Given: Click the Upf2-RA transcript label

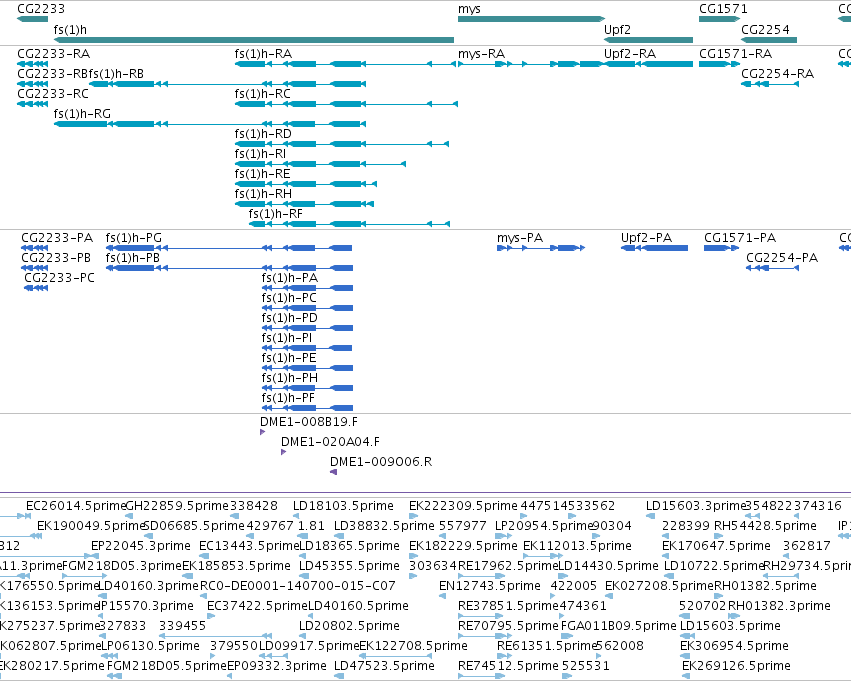Looking at the screenshot, I should 630,54.
